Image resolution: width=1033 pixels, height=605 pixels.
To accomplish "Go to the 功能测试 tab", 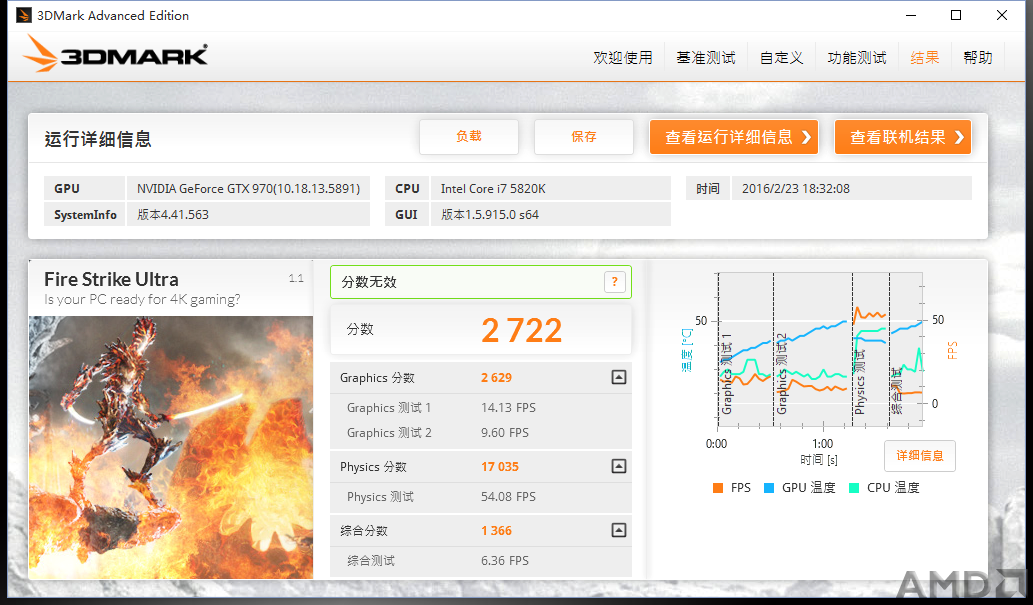I will (856, 58).
